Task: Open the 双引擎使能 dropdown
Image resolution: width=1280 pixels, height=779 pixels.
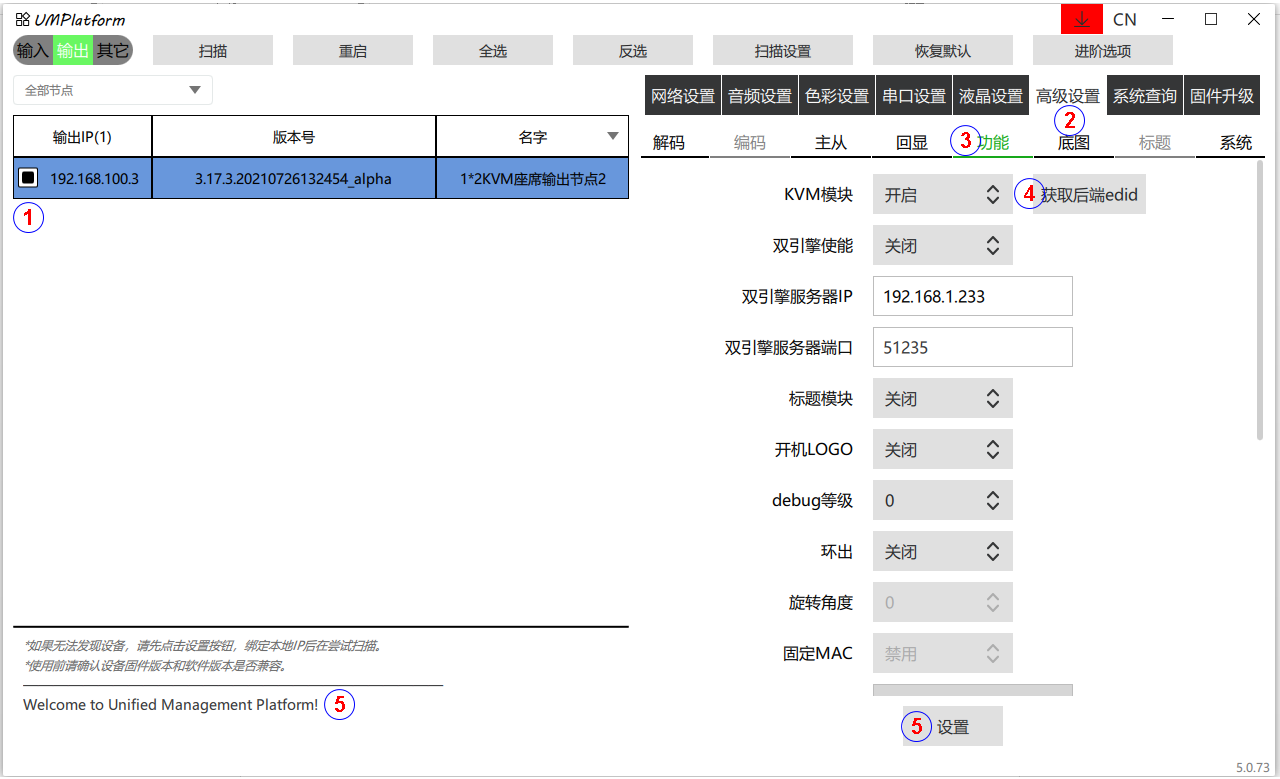Action: click(x=942, y=246)
